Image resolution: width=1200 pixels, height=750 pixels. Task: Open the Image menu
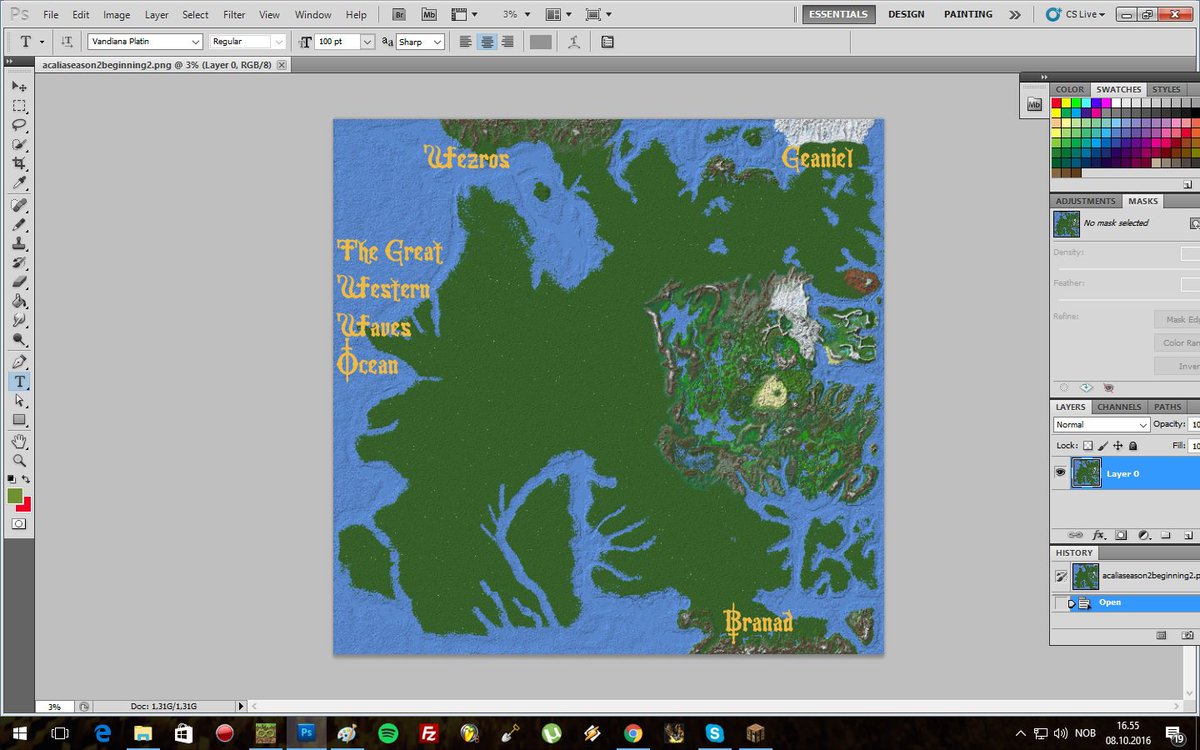[x=116, y=15]
